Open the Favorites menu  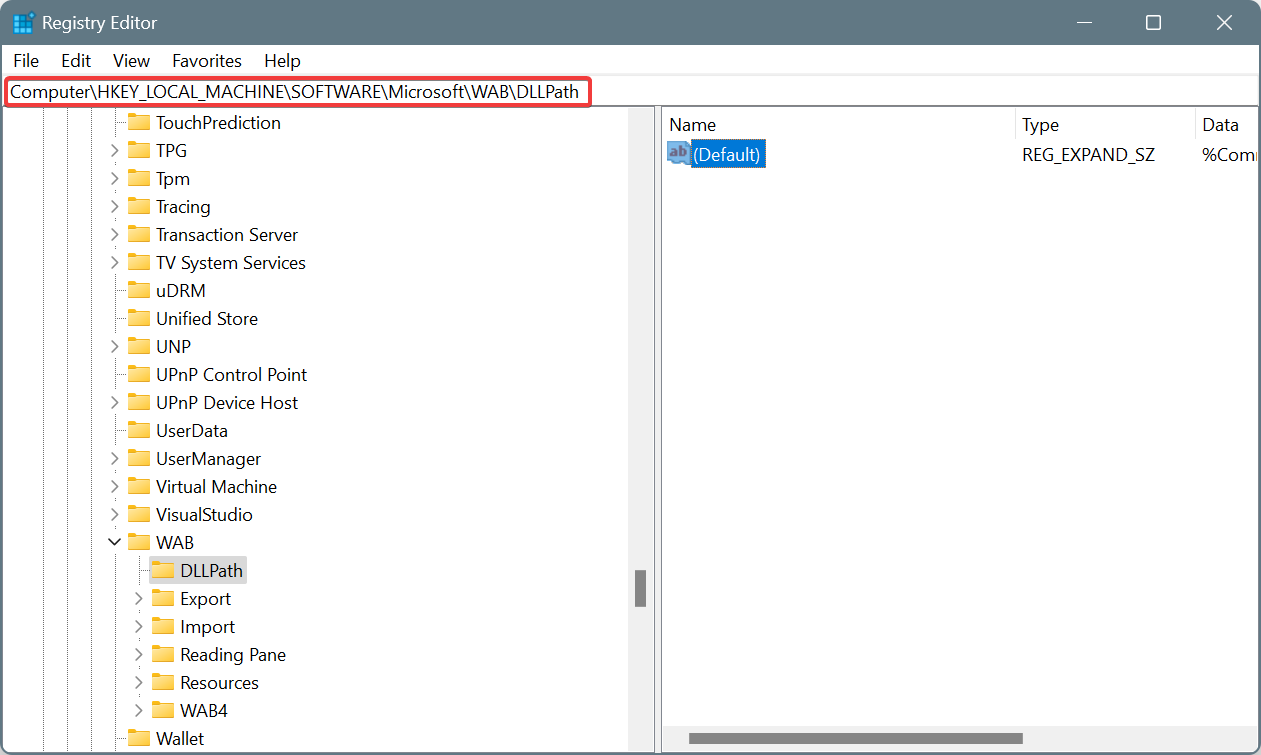207,61
